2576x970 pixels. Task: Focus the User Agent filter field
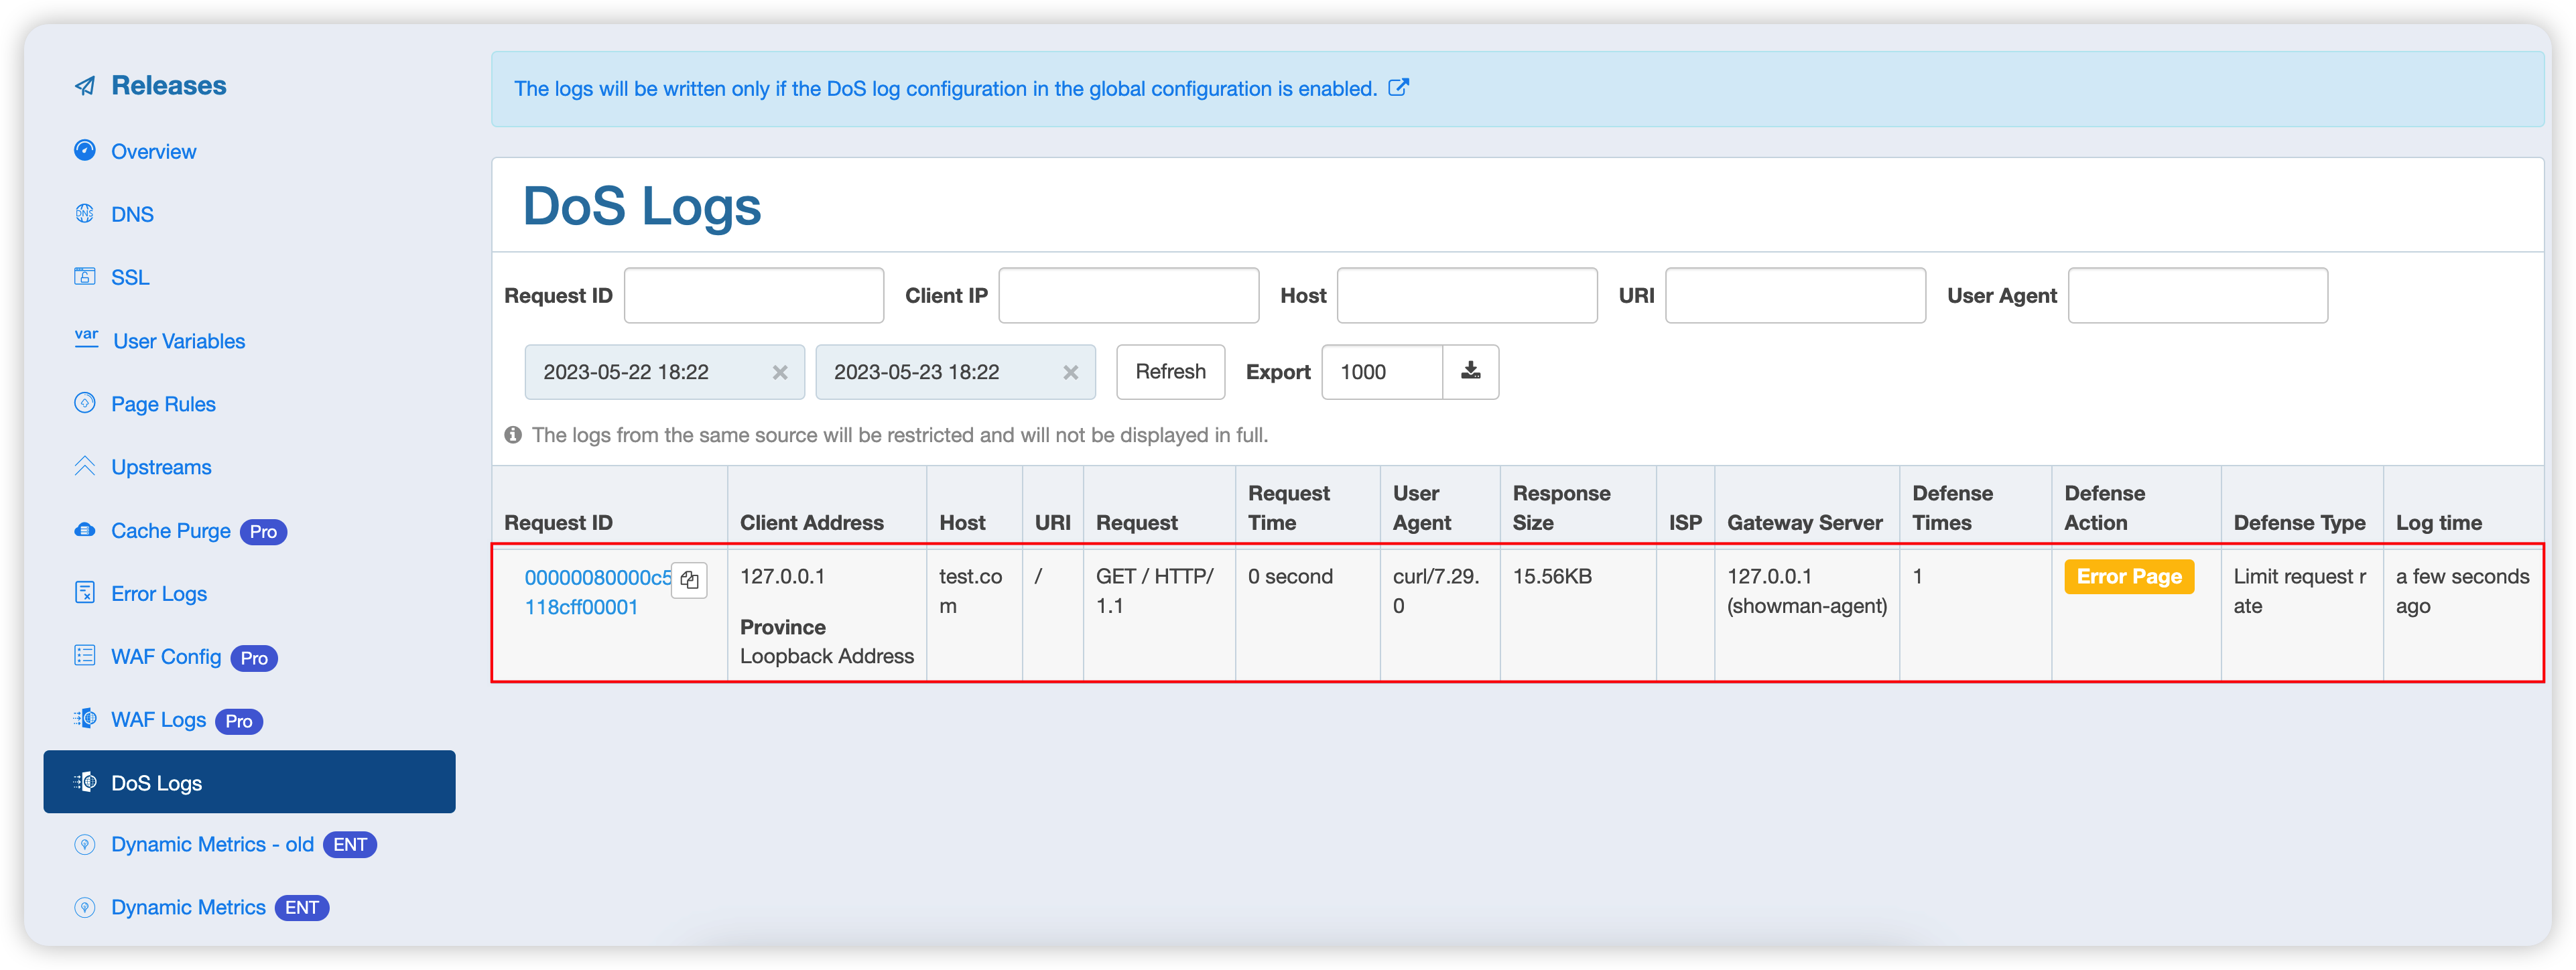coord(2197,295)
